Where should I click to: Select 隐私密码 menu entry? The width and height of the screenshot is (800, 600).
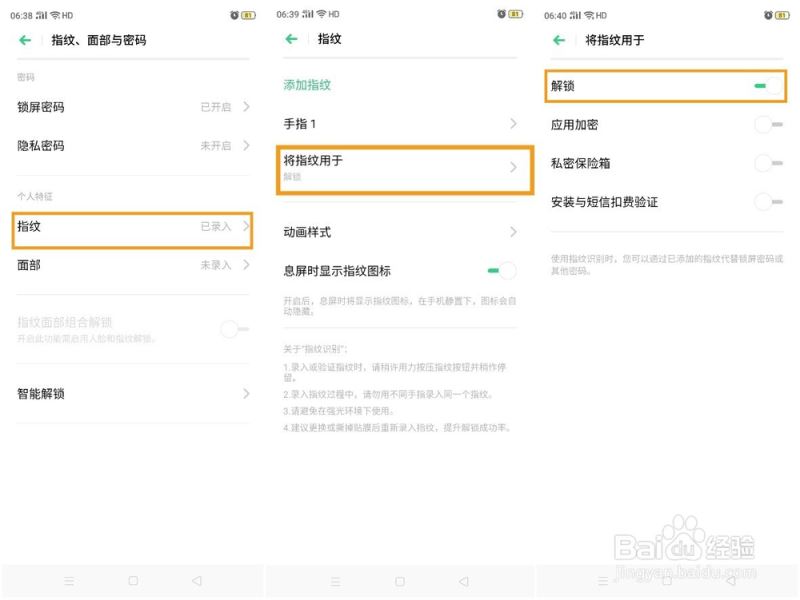(x=133, y=146)
